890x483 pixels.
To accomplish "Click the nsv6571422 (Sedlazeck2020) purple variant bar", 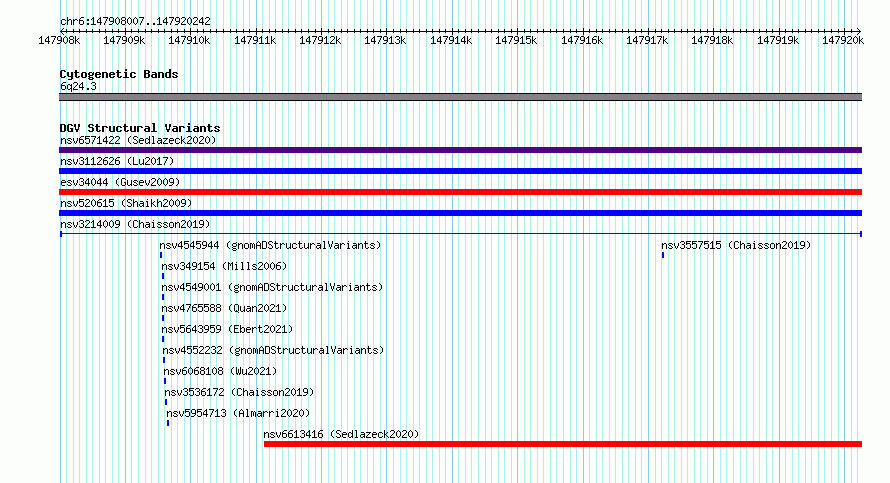I will pyautogui.click(x=460, y=150).
